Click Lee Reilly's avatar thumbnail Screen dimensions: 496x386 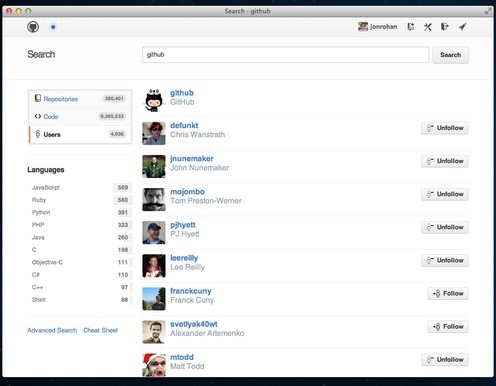[x=154, y=266]
